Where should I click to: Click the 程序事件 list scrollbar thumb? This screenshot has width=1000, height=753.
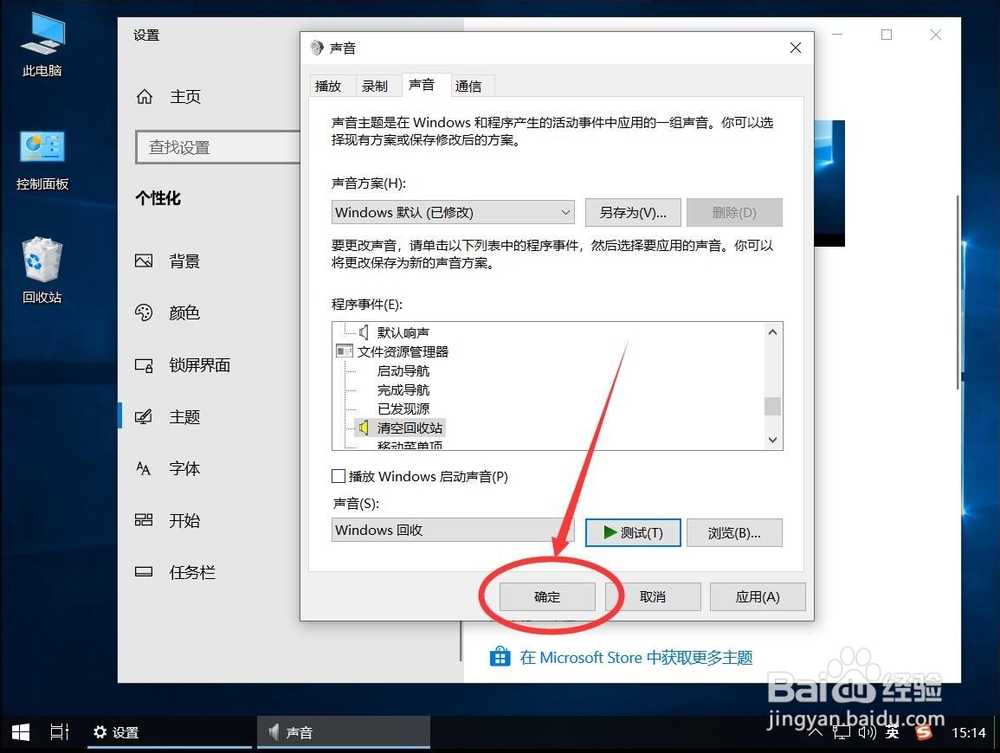point(772,406)
